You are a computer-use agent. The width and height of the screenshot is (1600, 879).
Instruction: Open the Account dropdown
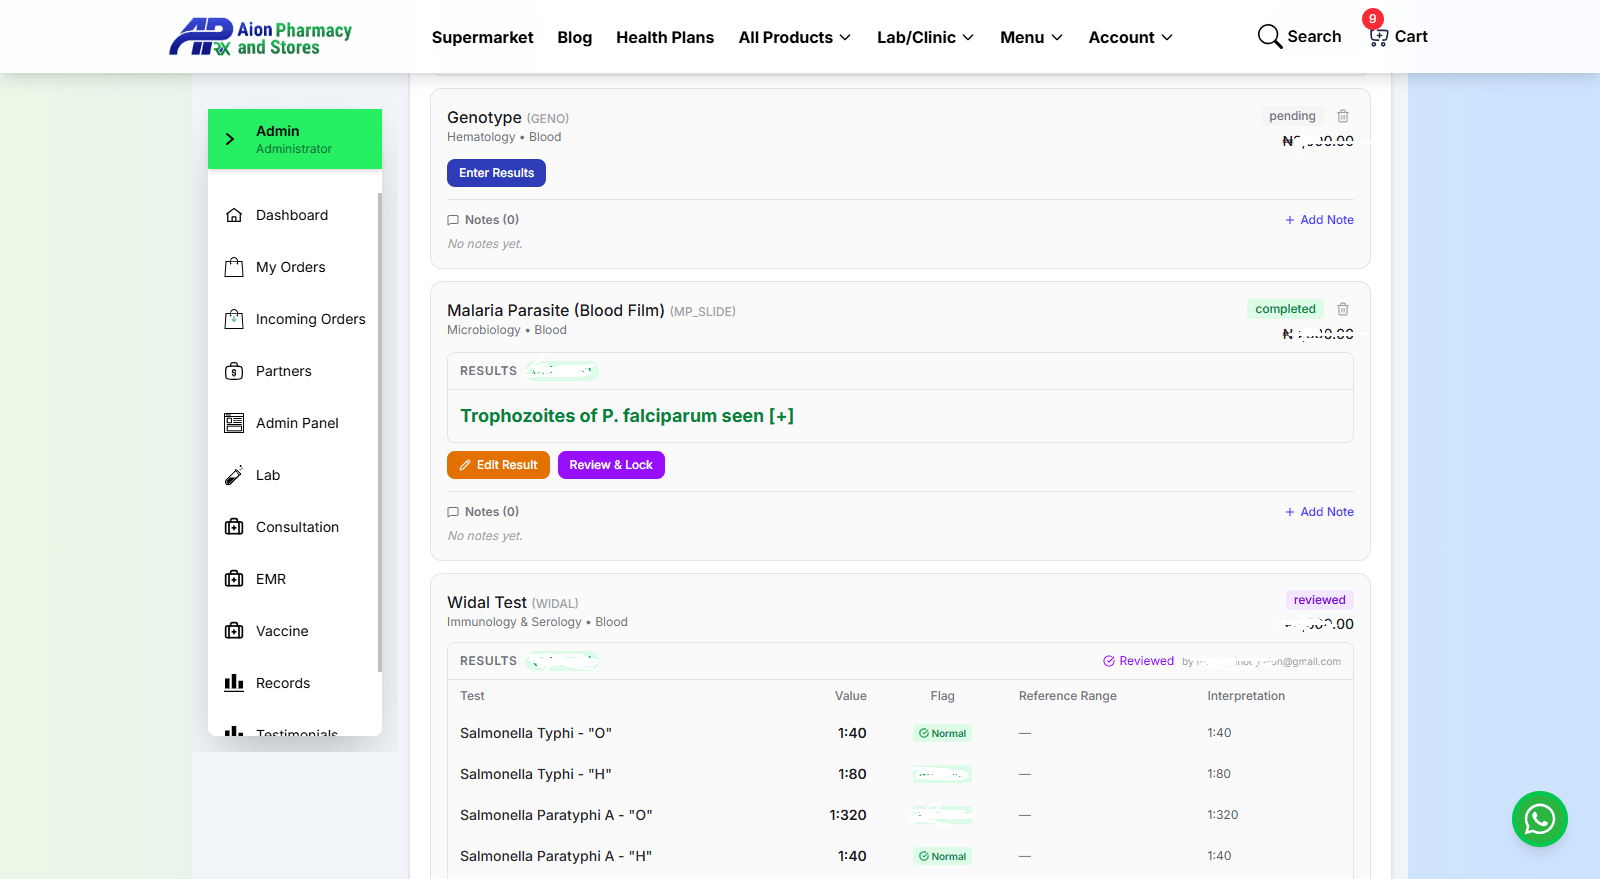tap(1131, 37)
